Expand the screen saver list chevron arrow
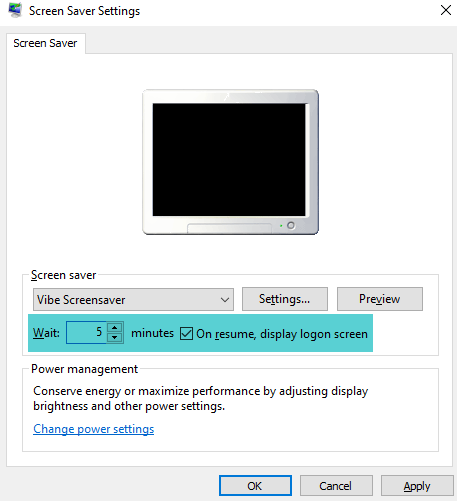The width and height of the screenshot is (457, 501). [x=225, y=300]
